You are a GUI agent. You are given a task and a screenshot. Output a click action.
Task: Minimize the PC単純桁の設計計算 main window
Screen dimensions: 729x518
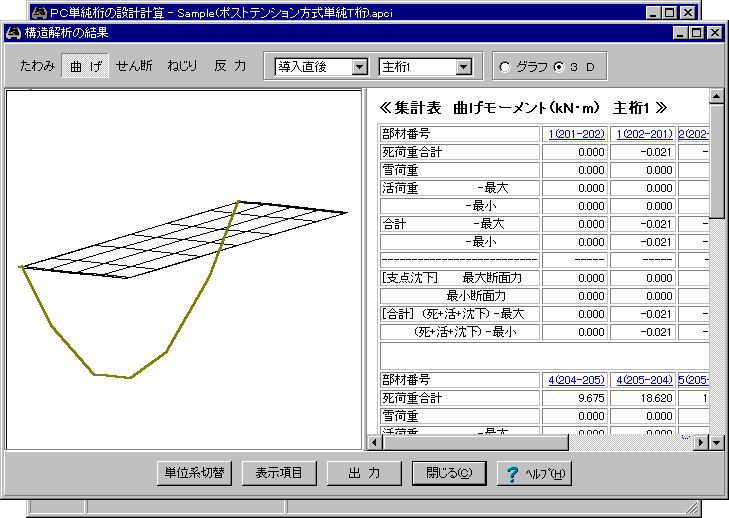[654, 13]
